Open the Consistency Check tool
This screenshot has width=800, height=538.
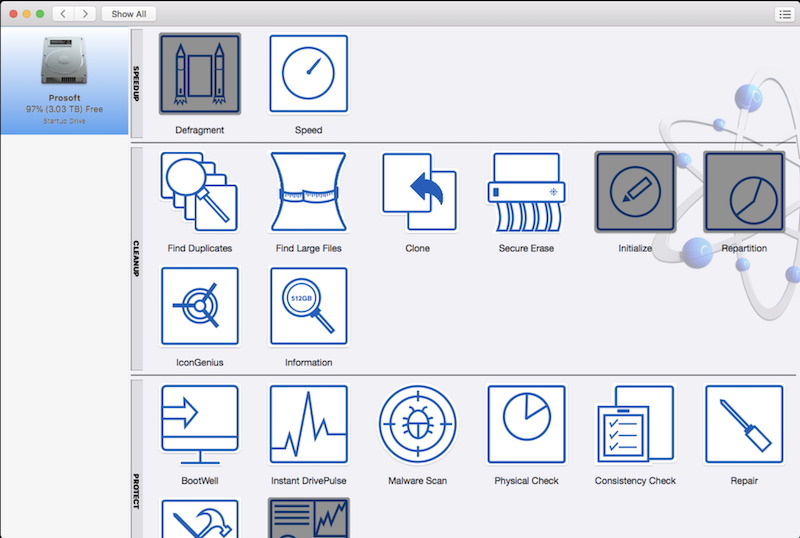click(635, 424)
